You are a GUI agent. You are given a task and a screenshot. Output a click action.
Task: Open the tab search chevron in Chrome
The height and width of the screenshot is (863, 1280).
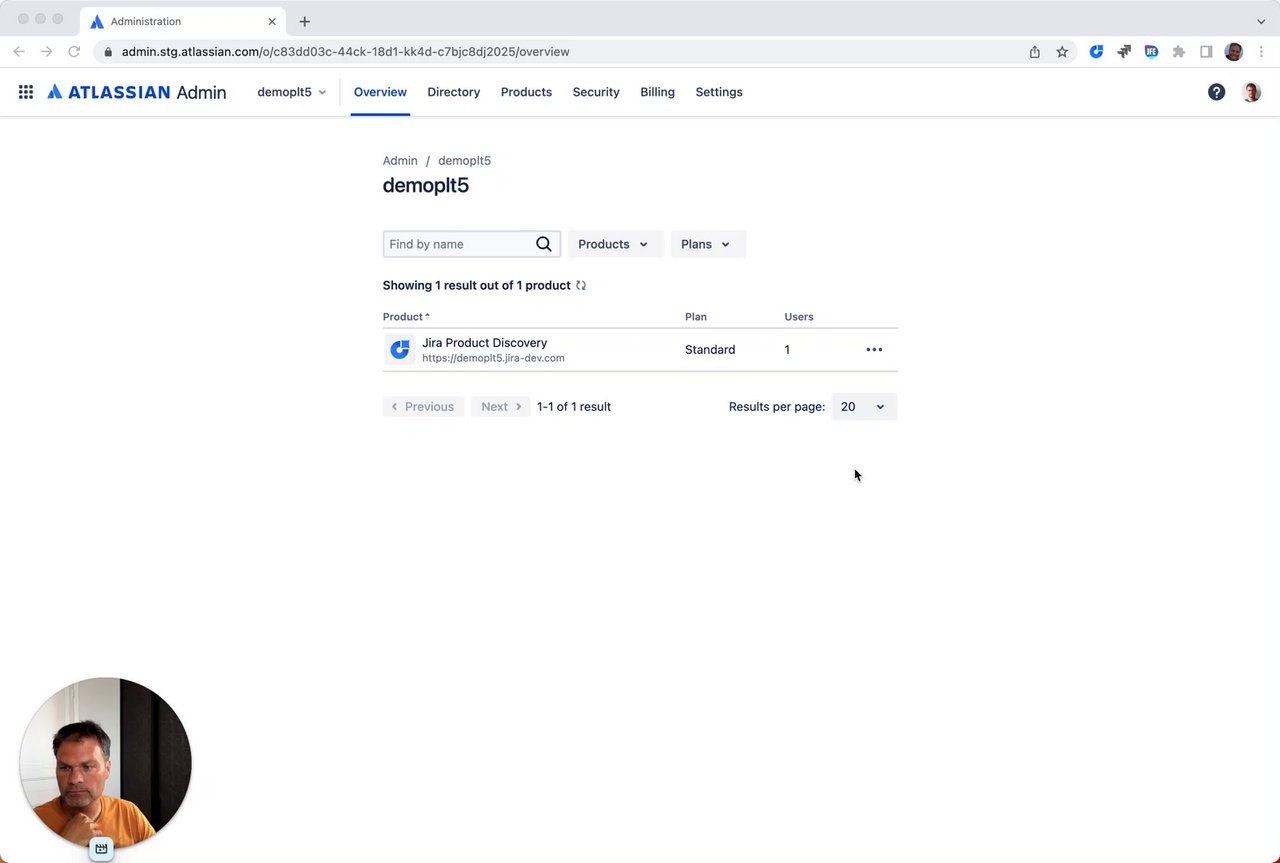click(x=1261, y=21)
